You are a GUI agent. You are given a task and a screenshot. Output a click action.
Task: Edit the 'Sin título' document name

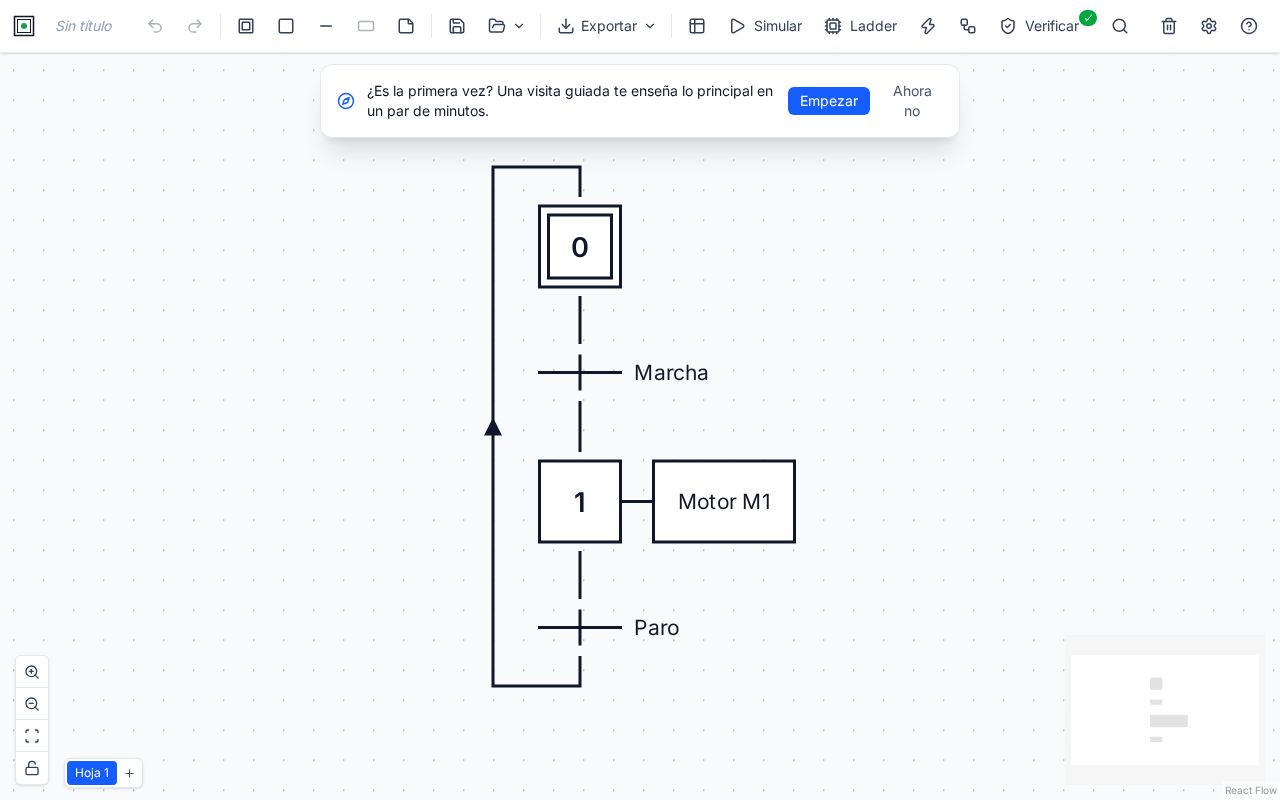pyautogui.click(x=84, y=26)
